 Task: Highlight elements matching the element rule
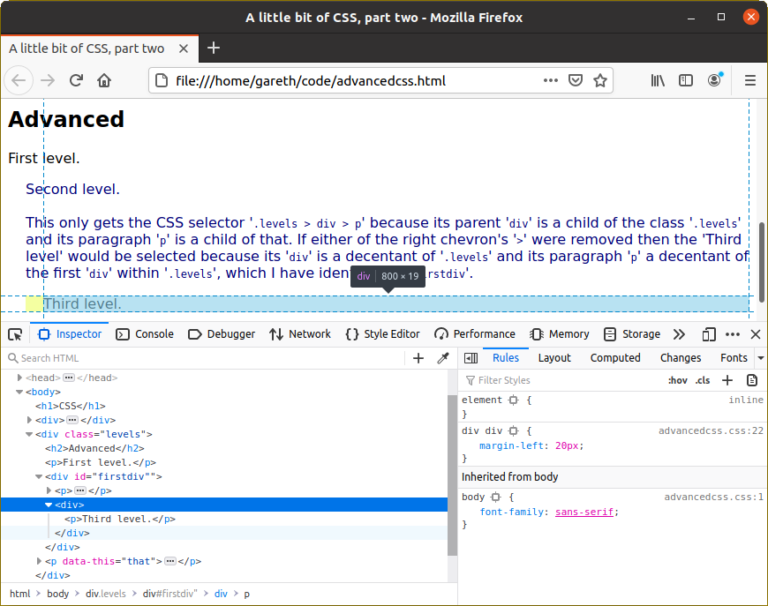pyautogui.click(x=513, y=400)
